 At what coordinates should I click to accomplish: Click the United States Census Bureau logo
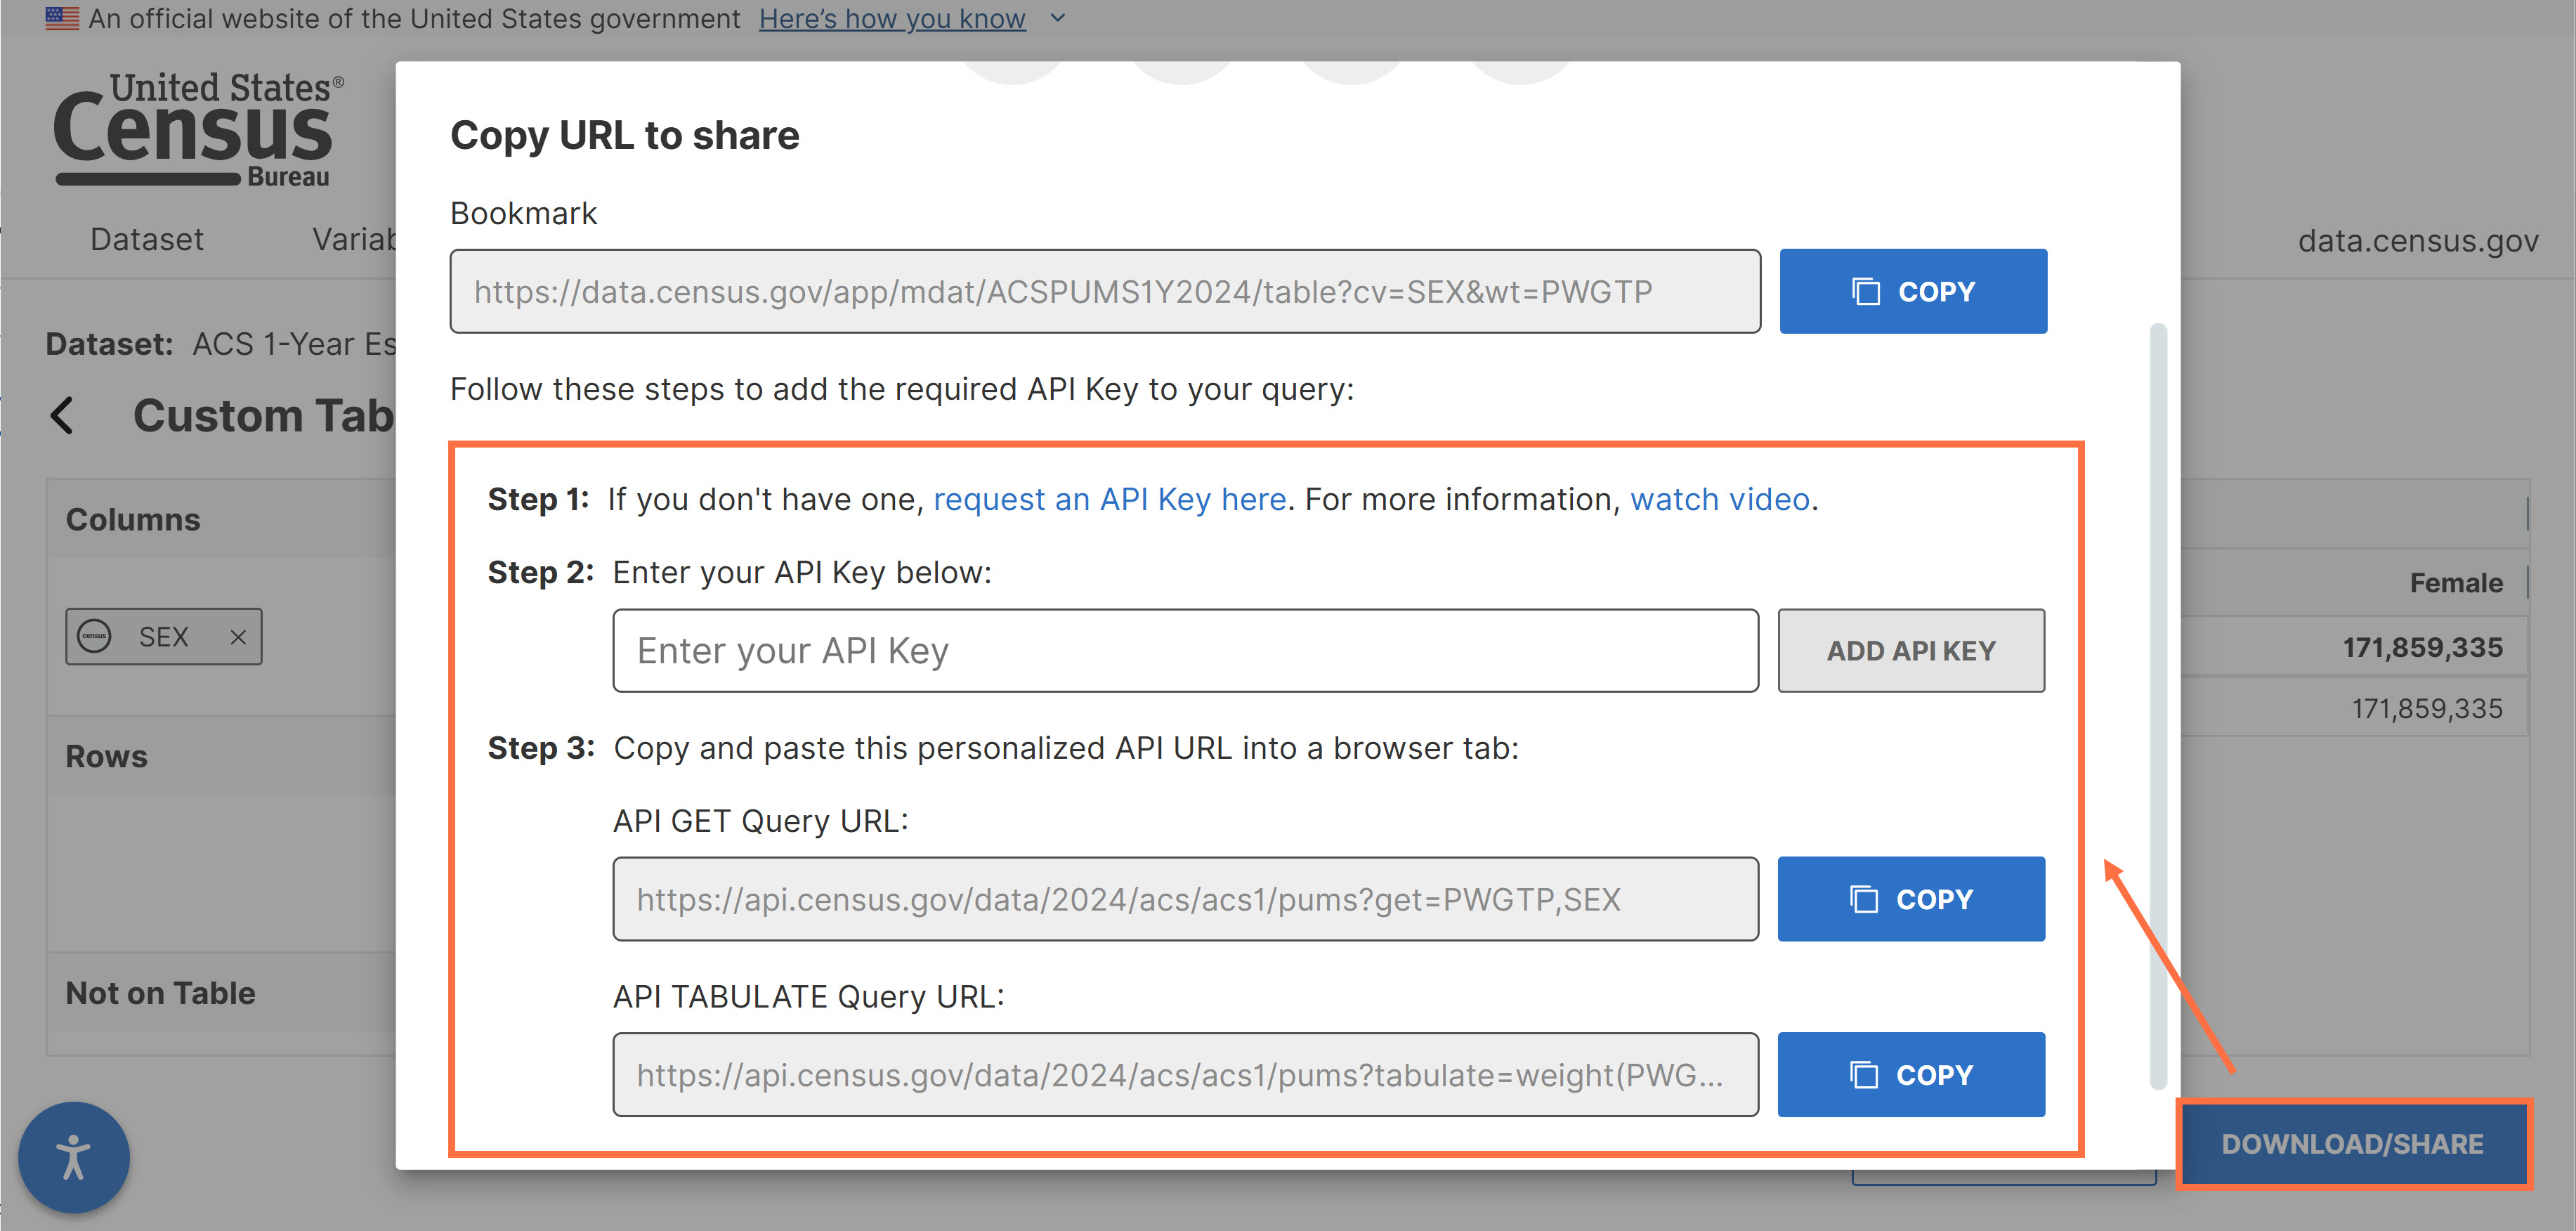coord(198,129)
